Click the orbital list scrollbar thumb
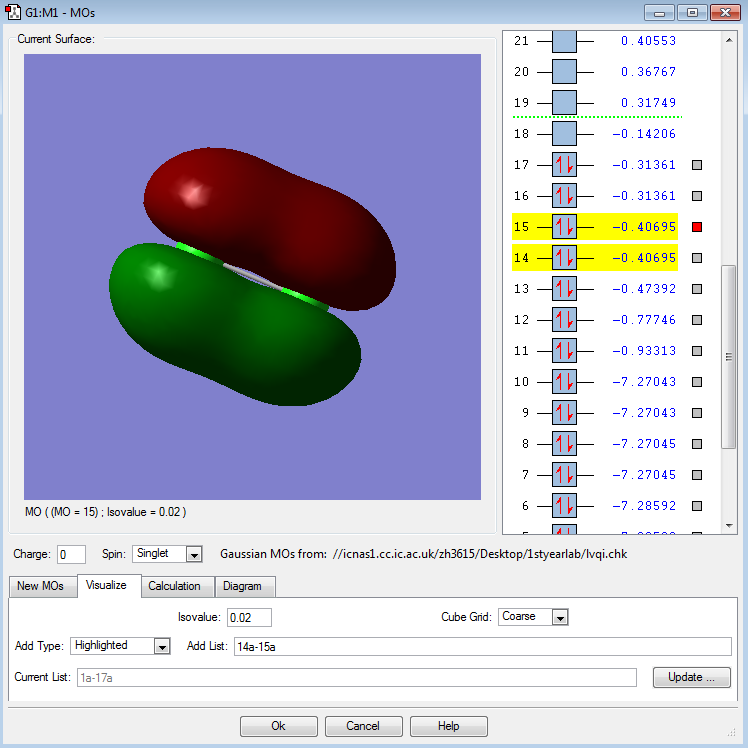 click(728, 357)
